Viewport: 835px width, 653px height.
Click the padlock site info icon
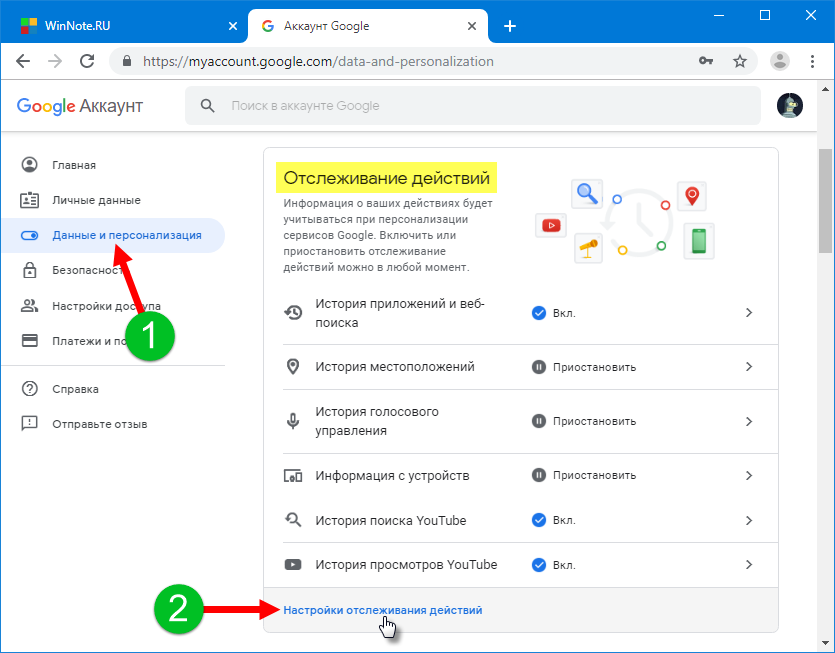pyautogui.click(x=127, y=61)
